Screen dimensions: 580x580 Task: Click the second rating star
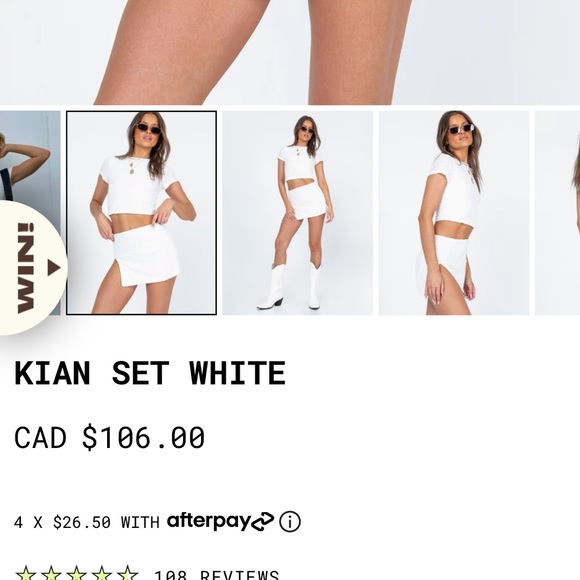(x=51, y=573)
